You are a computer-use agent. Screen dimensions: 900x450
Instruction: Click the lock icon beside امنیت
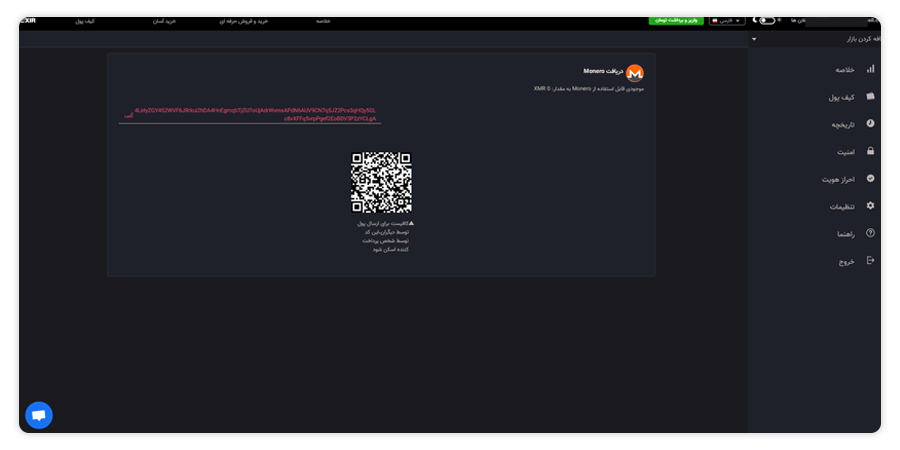(x=870, y=151)
